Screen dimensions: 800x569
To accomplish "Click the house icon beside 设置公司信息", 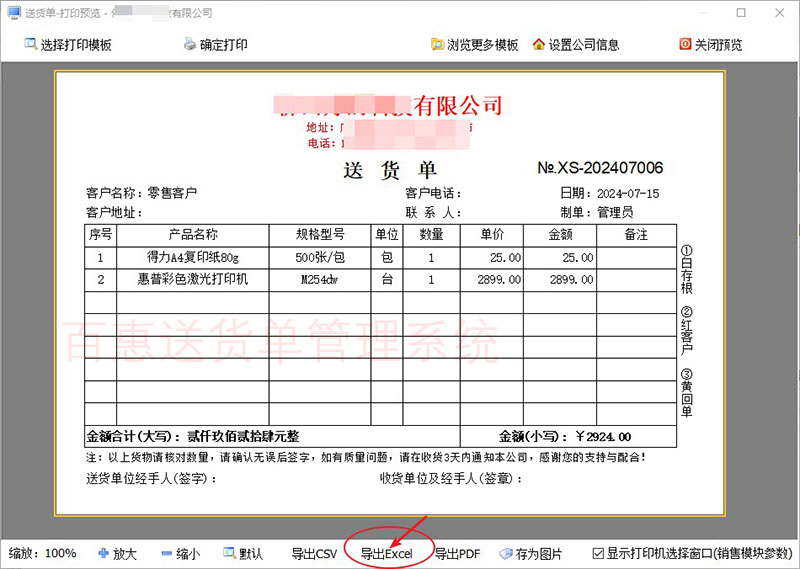I will pyautogui.click(x=539, y=44).
